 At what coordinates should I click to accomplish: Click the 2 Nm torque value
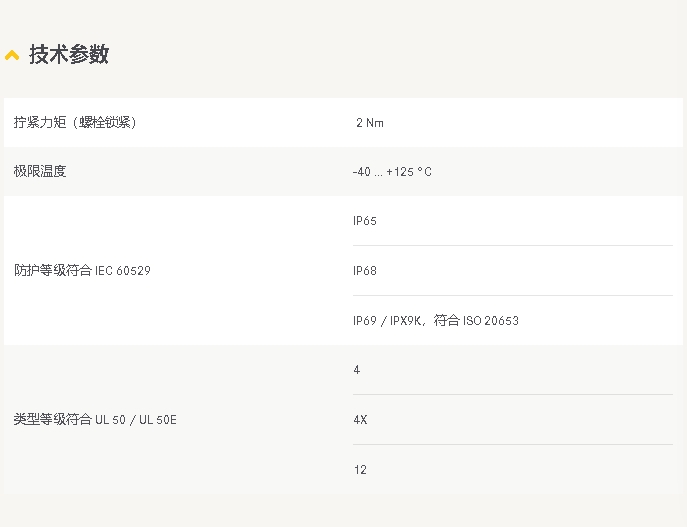[370, 123]
